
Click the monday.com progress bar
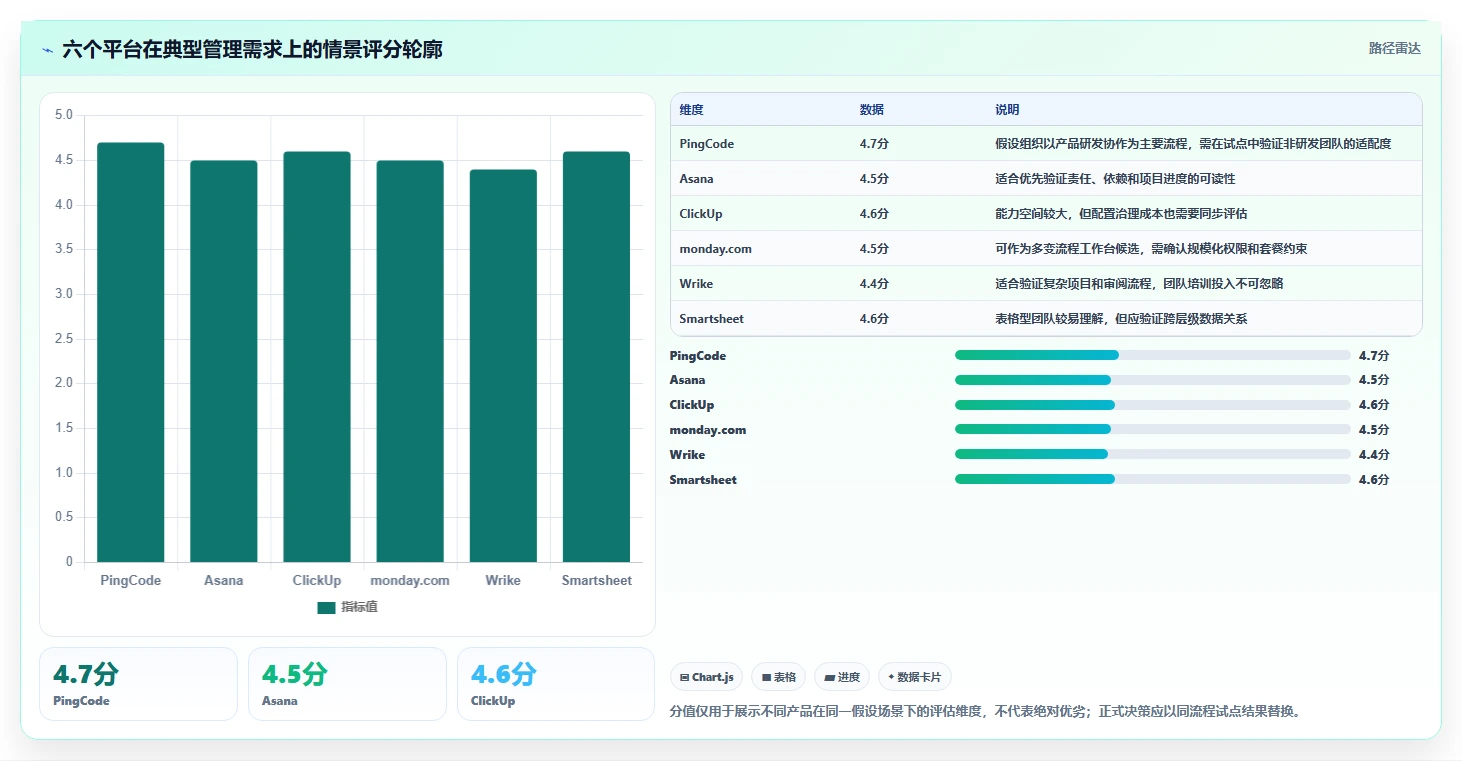click(x=1153, y=429)
